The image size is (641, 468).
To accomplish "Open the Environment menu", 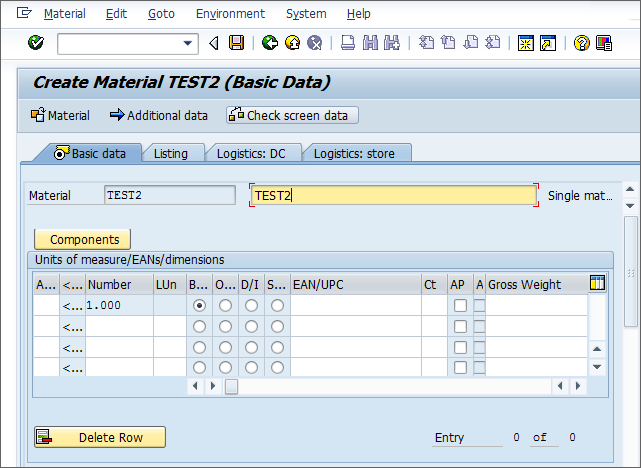I will (x=231, y=14).
